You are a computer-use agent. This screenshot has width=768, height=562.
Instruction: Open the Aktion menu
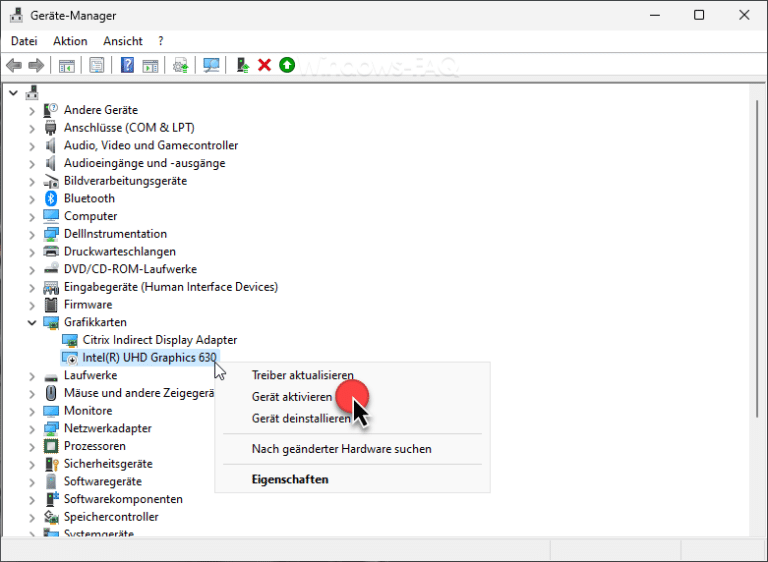(70, 41)
